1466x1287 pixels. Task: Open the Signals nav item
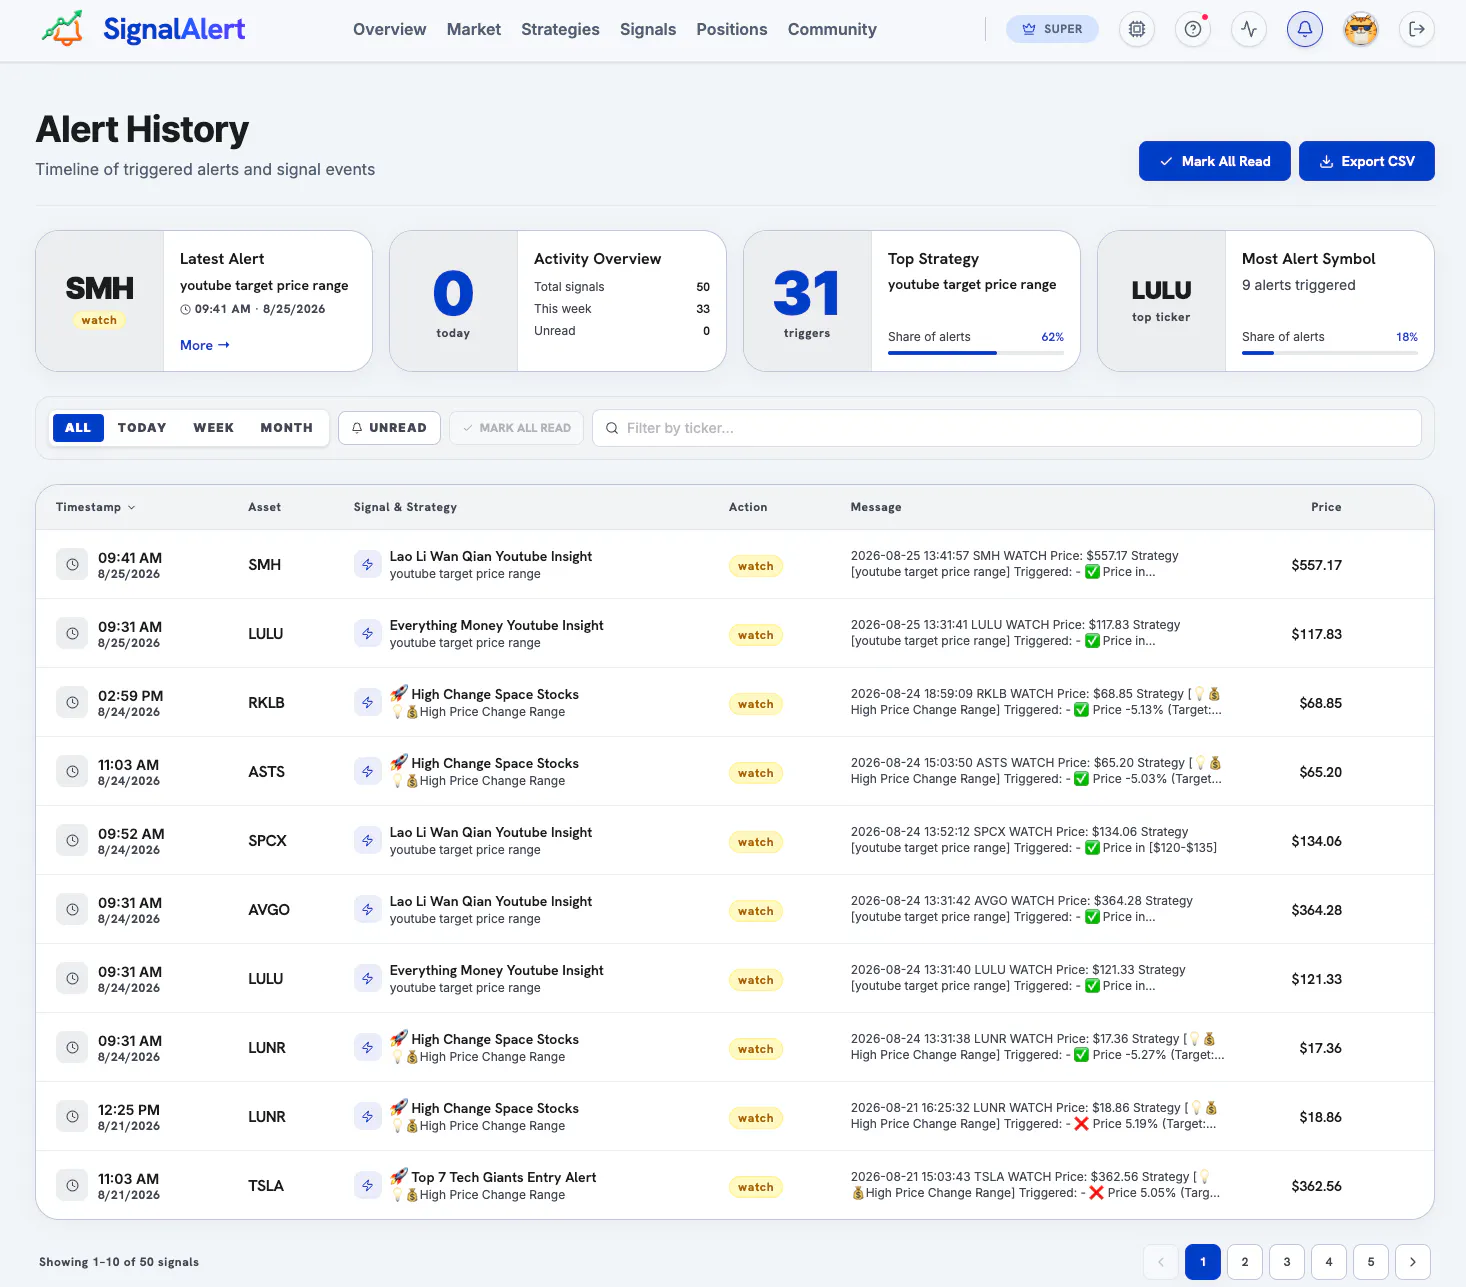pos(648,30)
